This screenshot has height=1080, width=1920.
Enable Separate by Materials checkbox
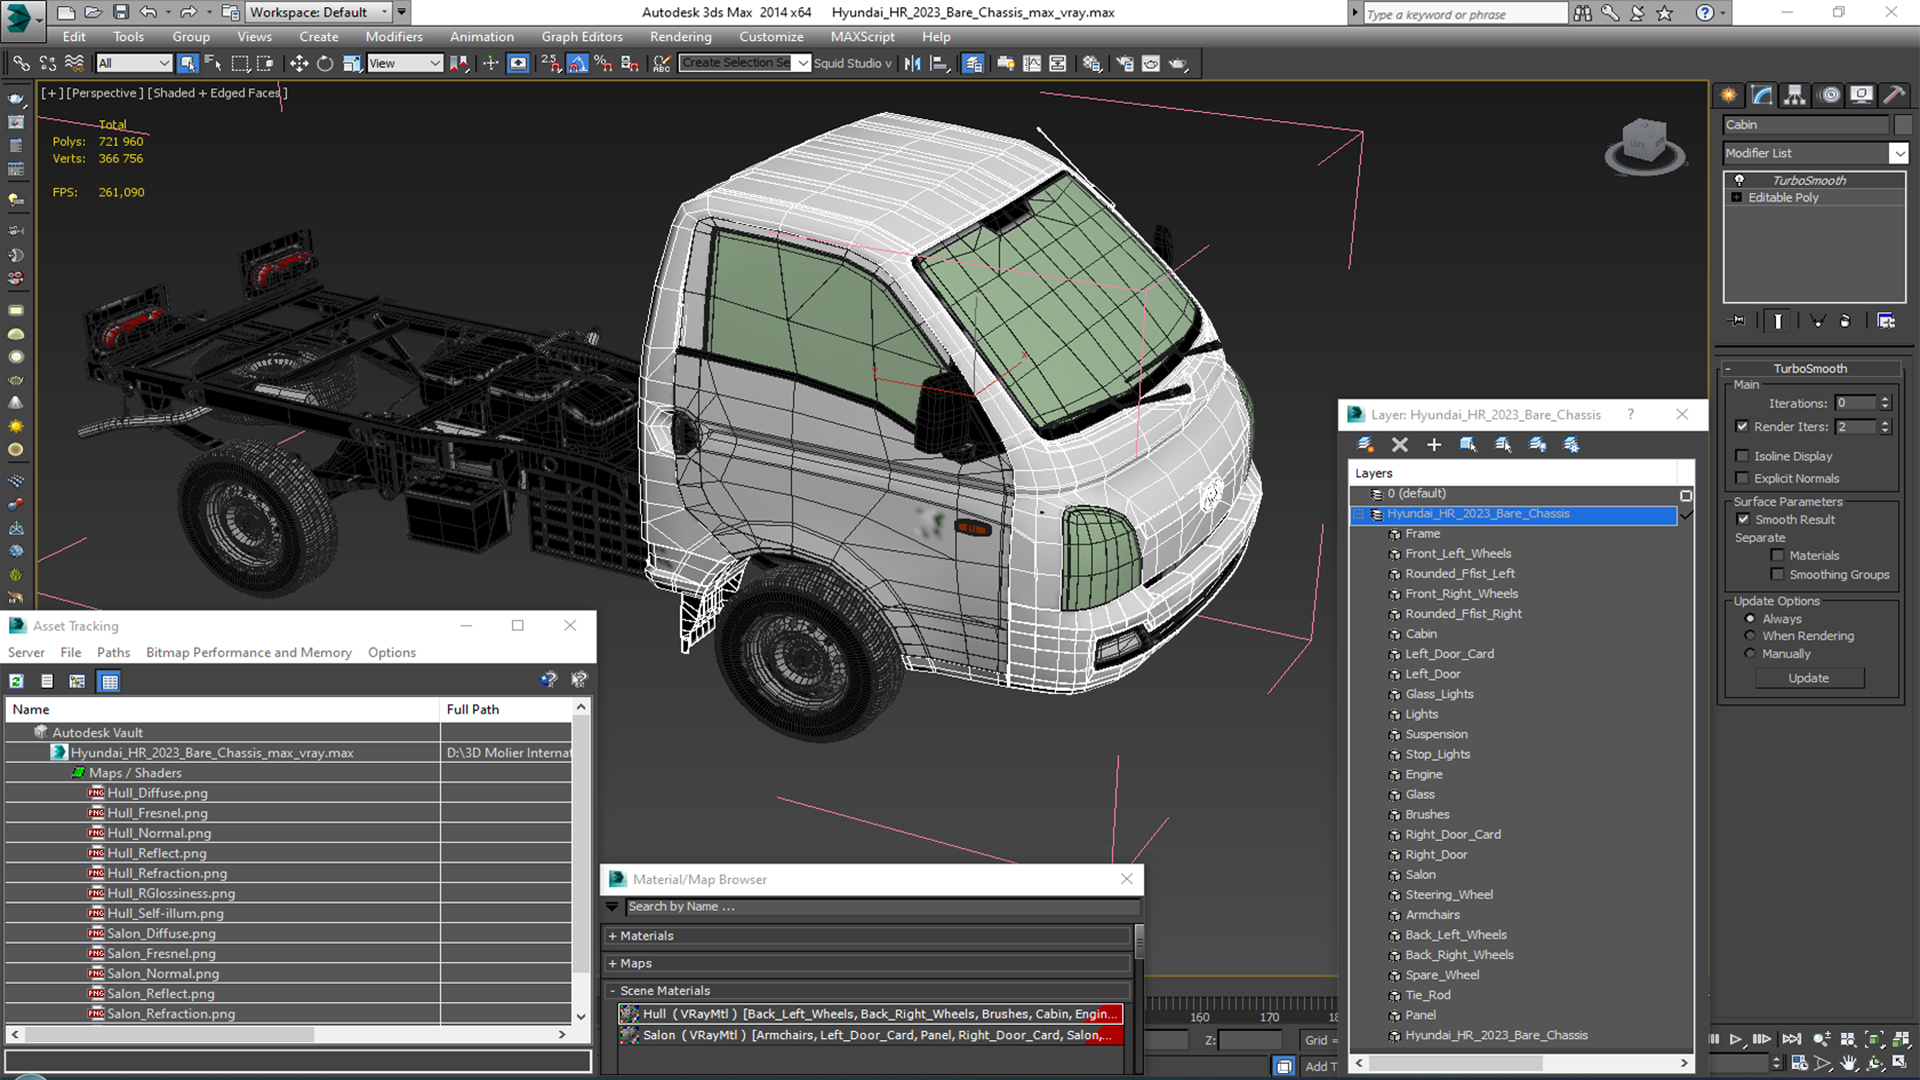(1777, 555)
